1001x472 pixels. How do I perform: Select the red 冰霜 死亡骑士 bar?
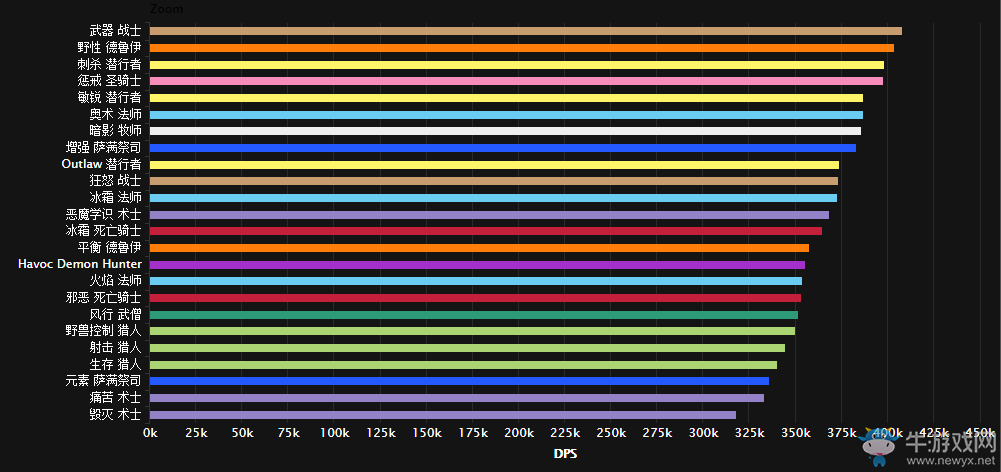[x=485, y=231]
